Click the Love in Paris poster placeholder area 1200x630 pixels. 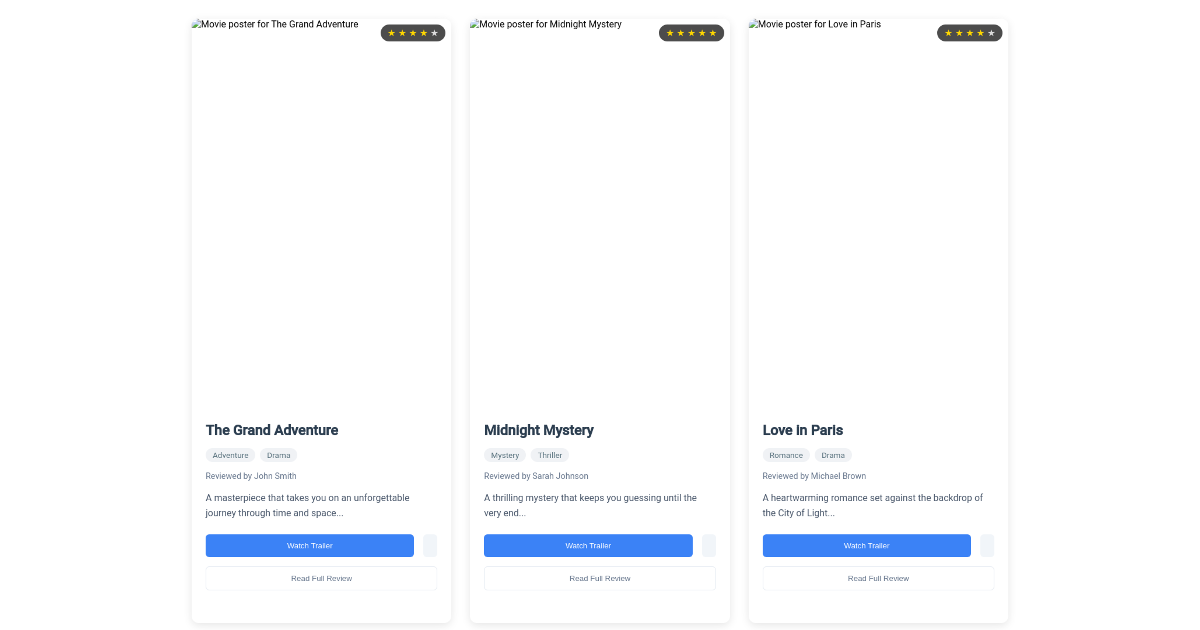point(878,210)
